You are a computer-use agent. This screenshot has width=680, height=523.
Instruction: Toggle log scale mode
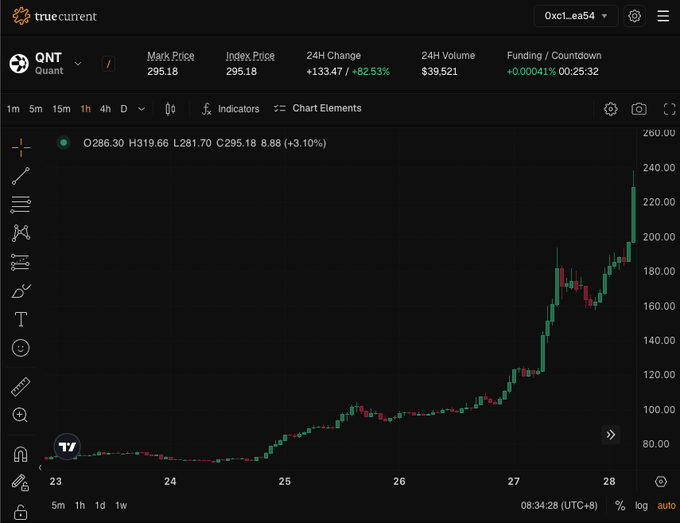641,506
